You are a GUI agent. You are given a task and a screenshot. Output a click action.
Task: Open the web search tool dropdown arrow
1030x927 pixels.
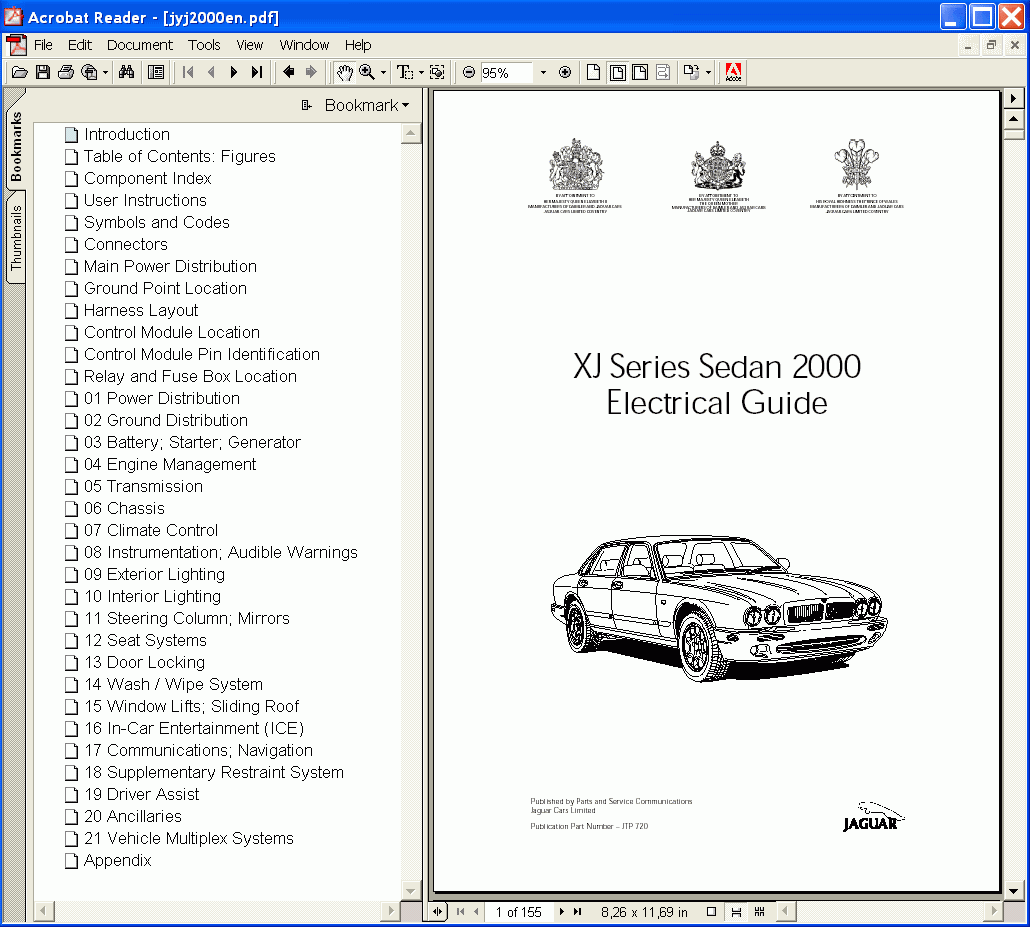(104, 72)
